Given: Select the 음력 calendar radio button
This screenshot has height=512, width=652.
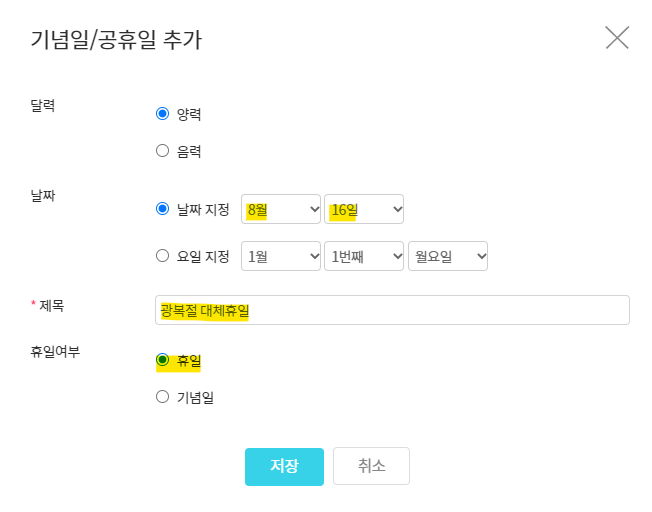Looking at the screenshot, I should [x=163, y=151].
